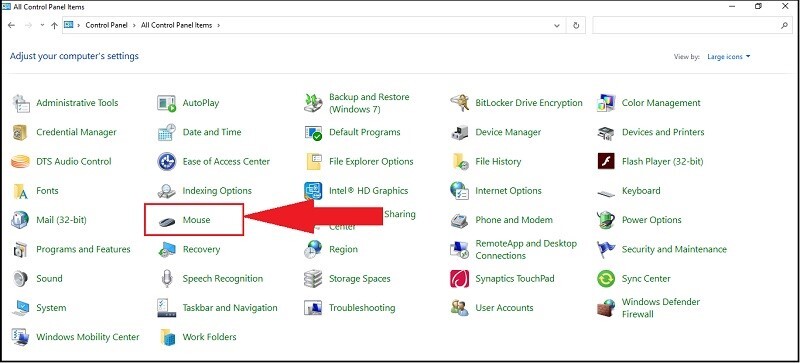Viewport: 800px width, 363px height.
Task: Open Taskbar and Navigation link
Action: [230, 308]
